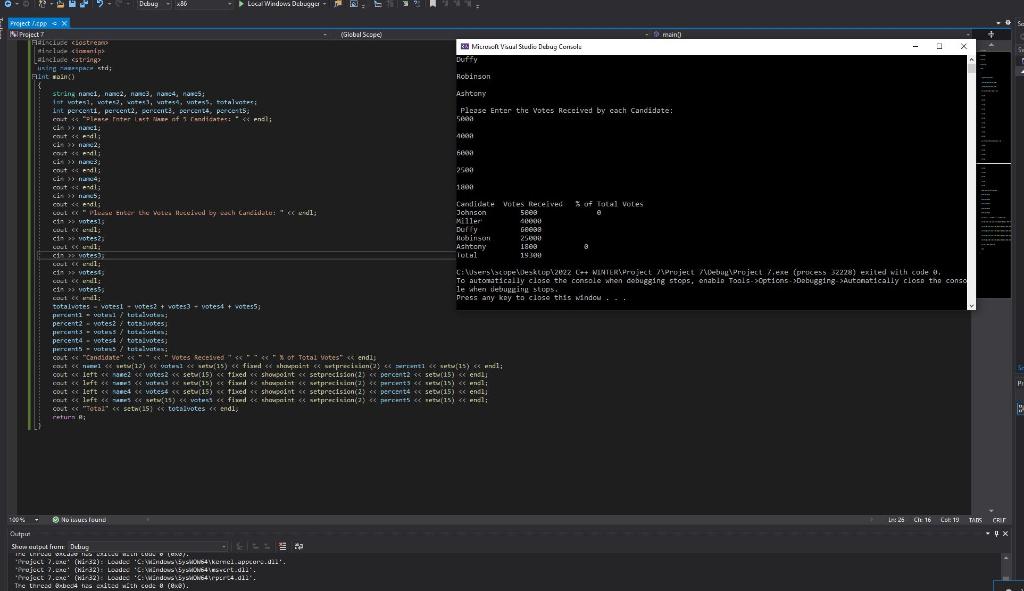Click the Redo icon on the toolbar
The image size is (1024, 591).
click(118, 4)
